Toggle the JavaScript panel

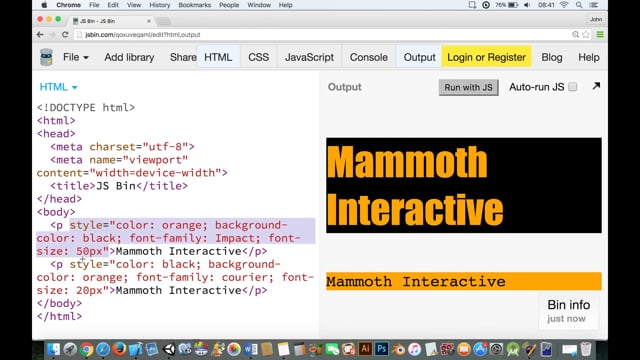pyautogui.click(x=309, y=57)
